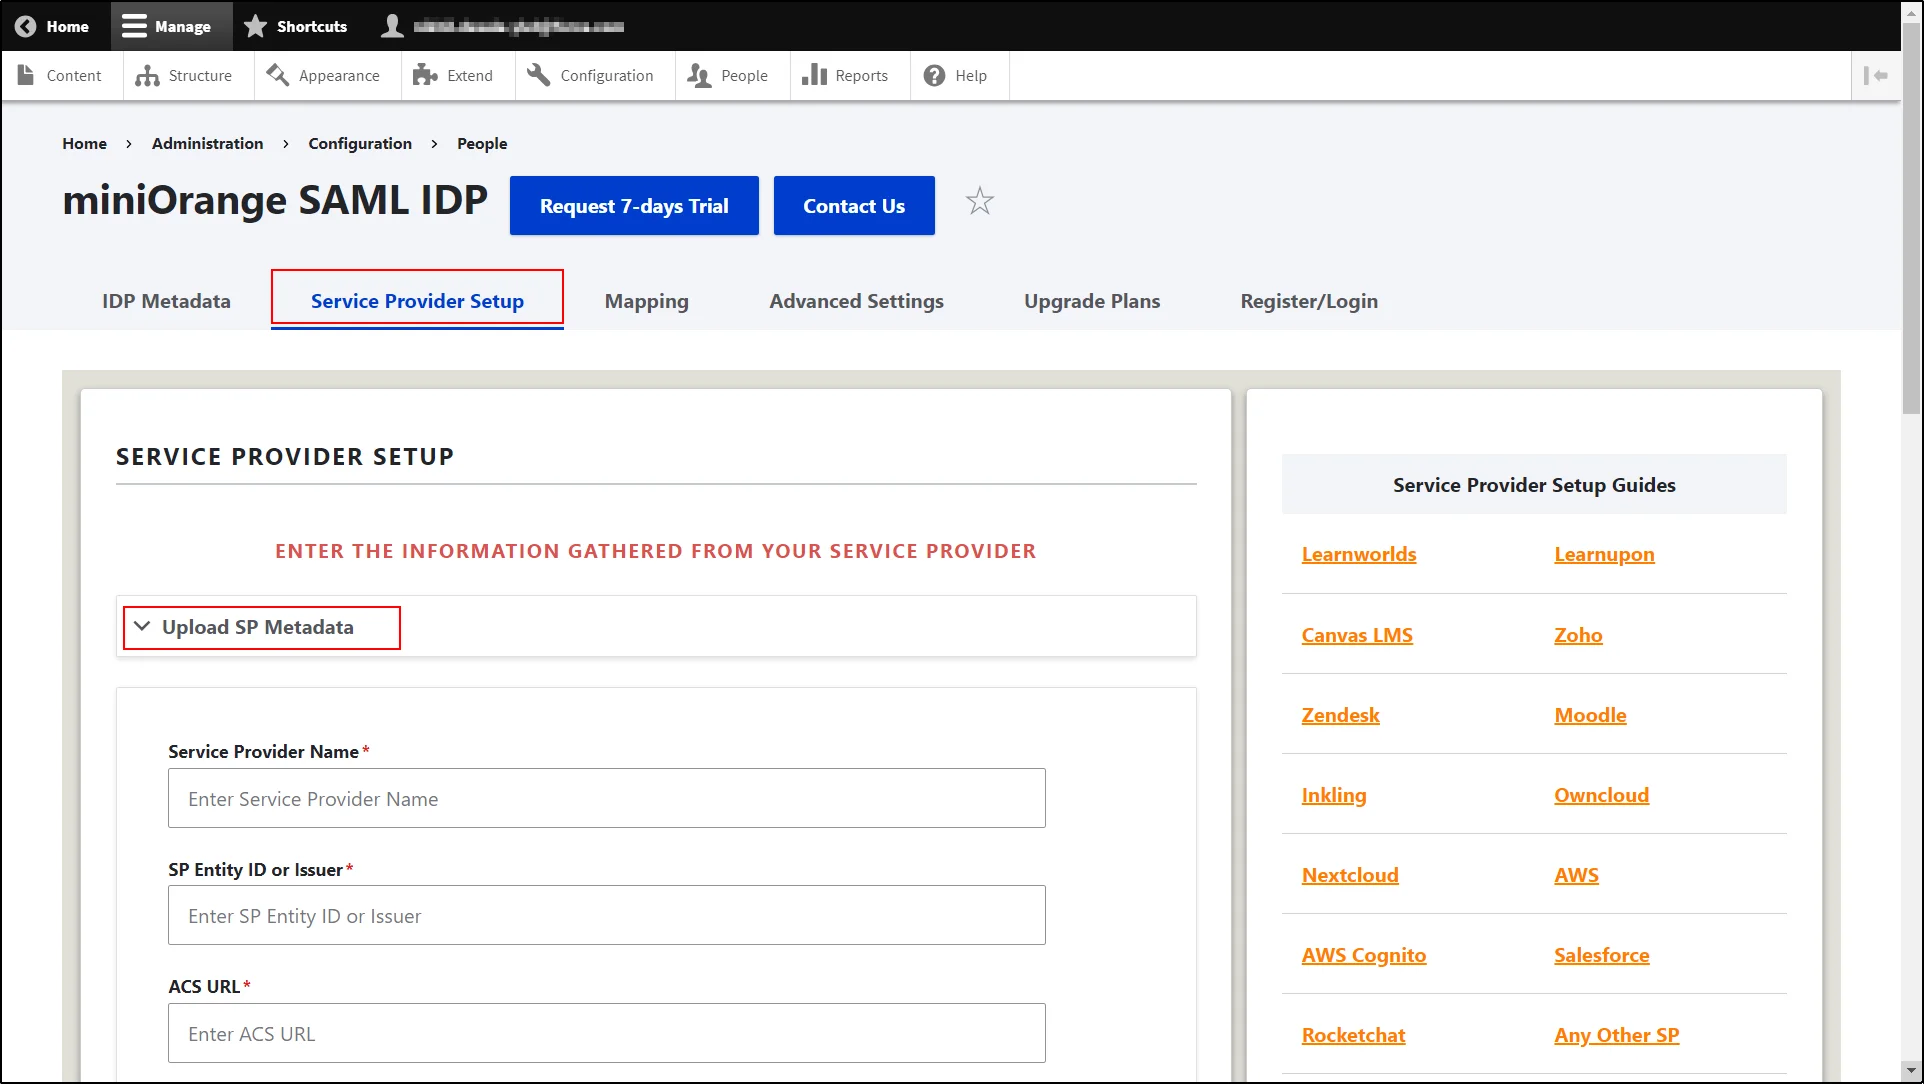
Task: Switch to Advanced Settings tab
Action: coord(857,301)
